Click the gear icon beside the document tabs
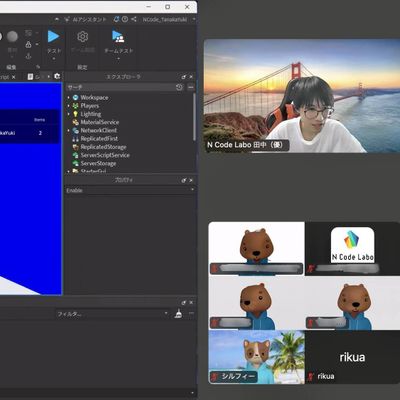 point(57,76)
